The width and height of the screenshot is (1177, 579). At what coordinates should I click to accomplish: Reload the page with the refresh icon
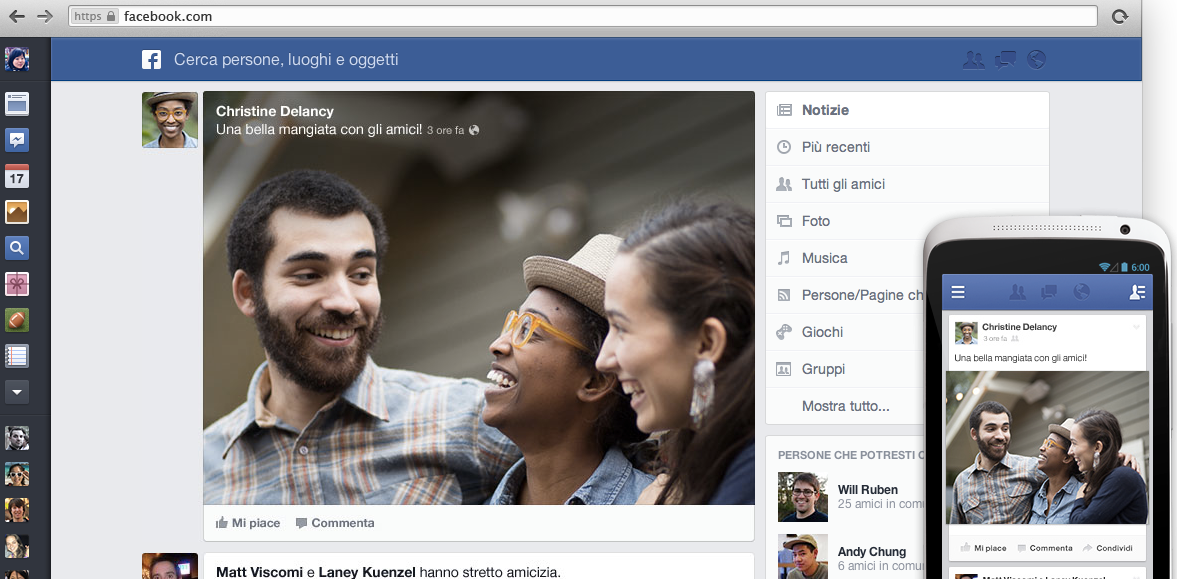pyautogui.click(x=1120, y=16)
